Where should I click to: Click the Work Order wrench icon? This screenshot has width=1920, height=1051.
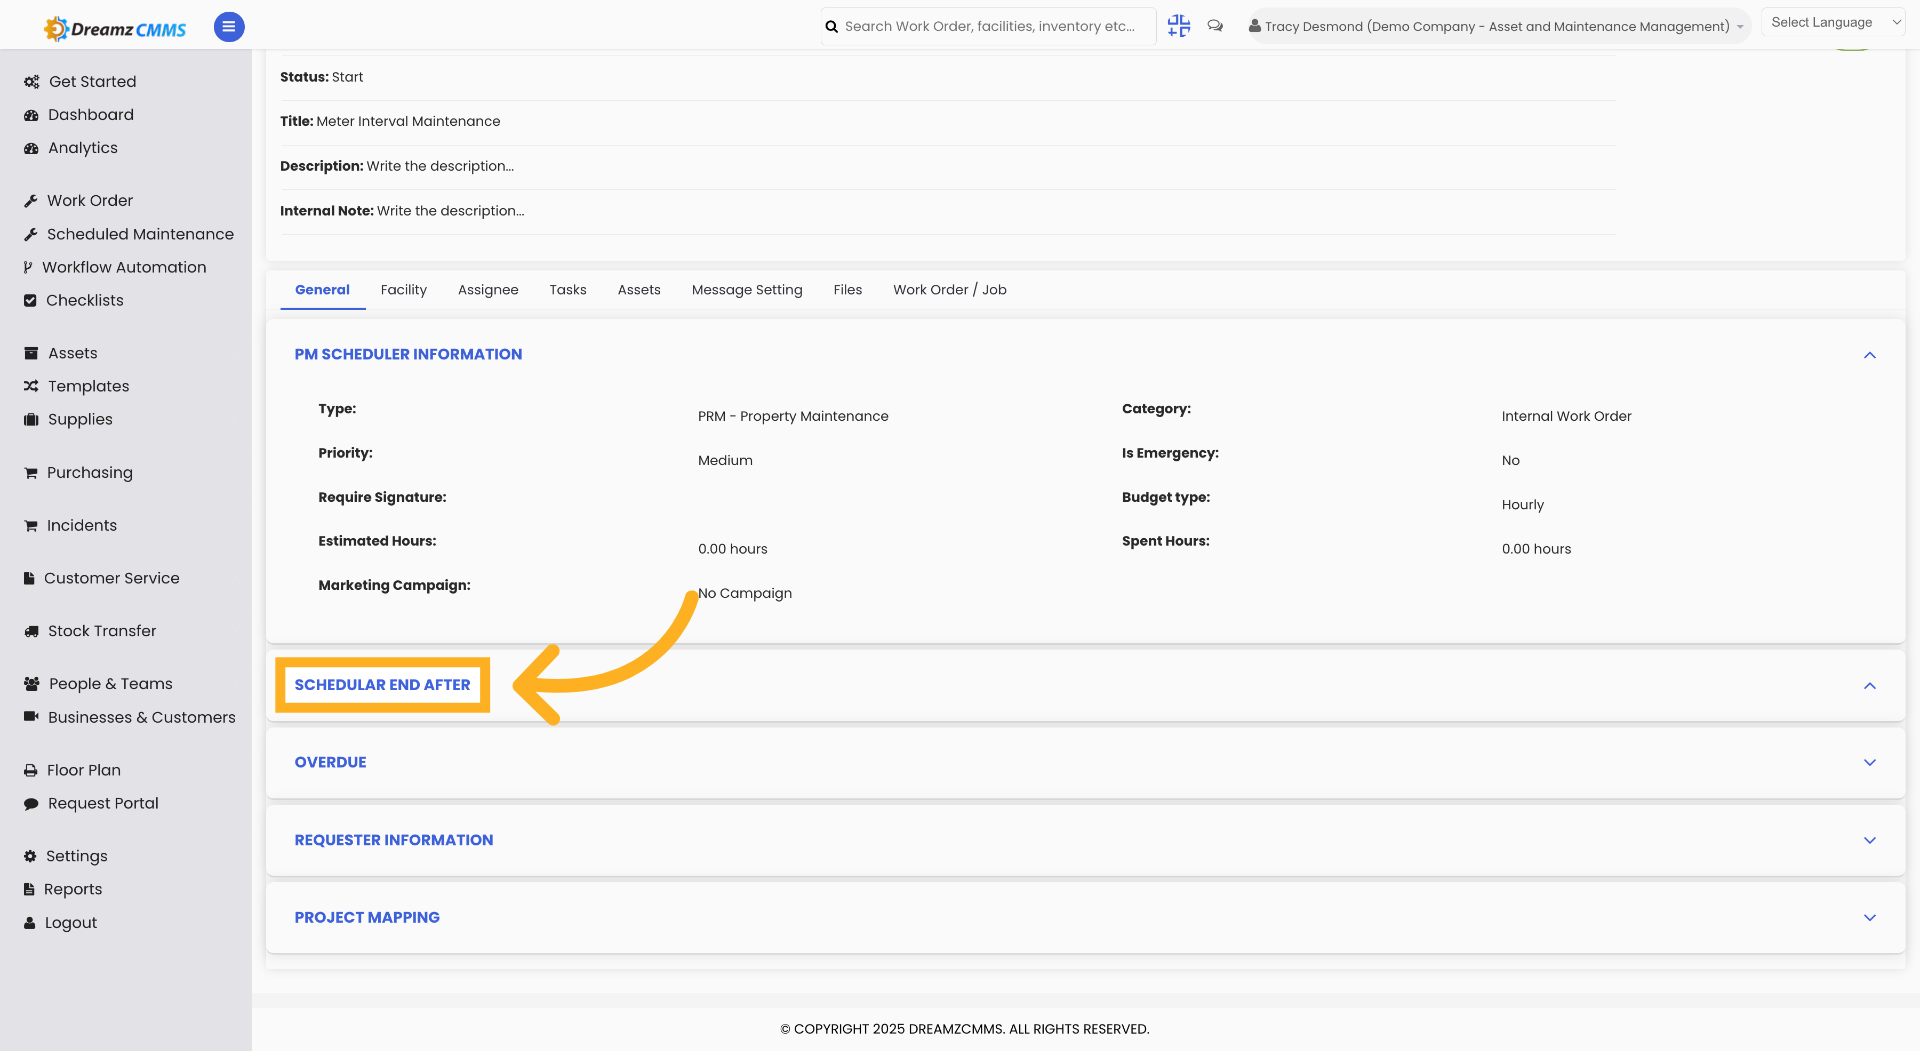[31, 201]
